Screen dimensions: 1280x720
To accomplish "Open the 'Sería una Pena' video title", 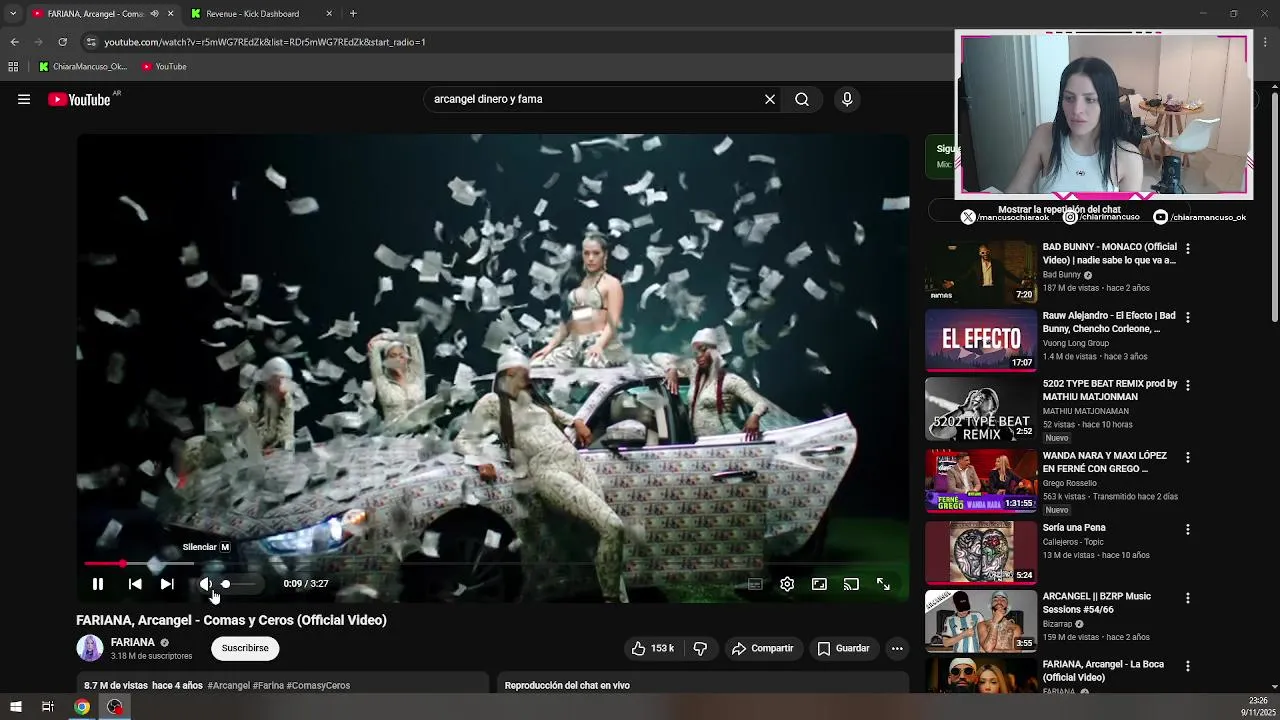I will (1074, 528).
